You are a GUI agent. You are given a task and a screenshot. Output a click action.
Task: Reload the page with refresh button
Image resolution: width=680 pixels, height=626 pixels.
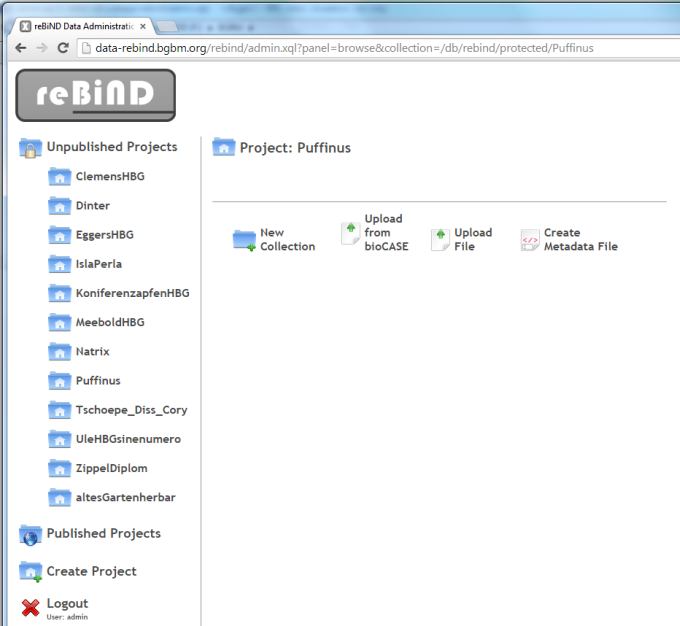(63, 48)
